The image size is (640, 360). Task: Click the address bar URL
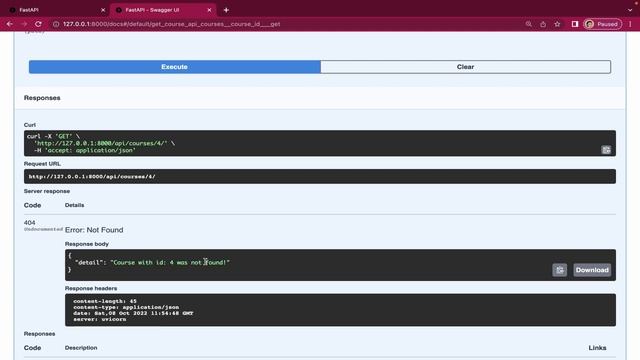point(171,24)
